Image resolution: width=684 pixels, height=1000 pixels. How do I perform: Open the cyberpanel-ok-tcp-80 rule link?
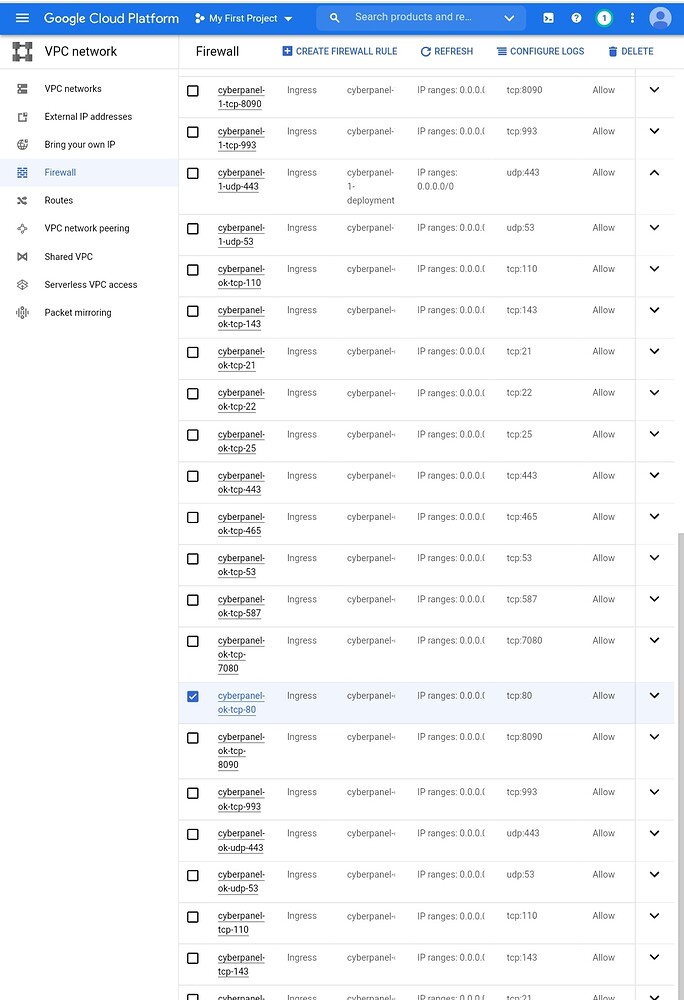[241, 702]
